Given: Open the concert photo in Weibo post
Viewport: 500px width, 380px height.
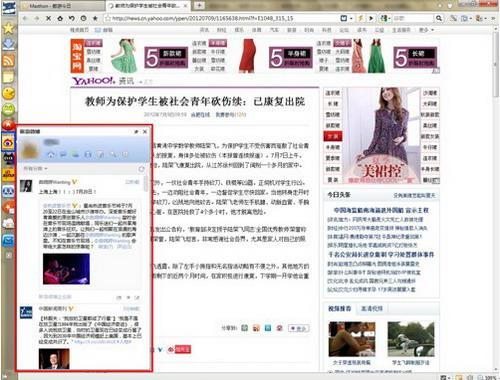Looking at the screenshot, I should click(x=66, y=269).
